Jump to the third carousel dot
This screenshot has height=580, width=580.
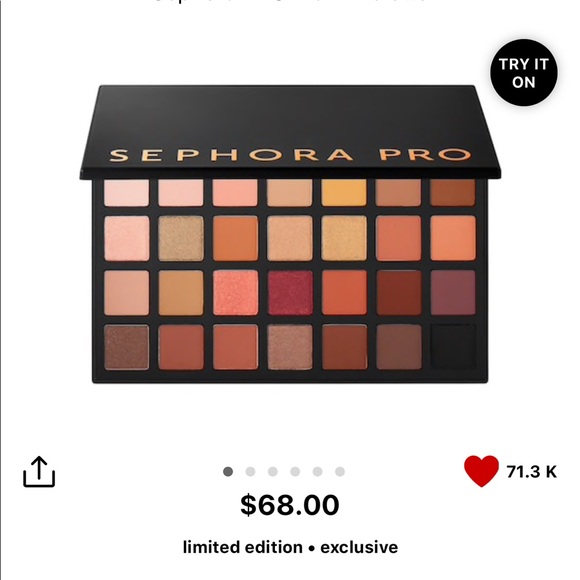point(273,472)
